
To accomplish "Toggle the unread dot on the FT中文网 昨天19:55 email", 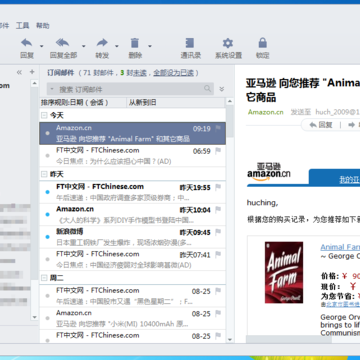I will click(47, 192).
